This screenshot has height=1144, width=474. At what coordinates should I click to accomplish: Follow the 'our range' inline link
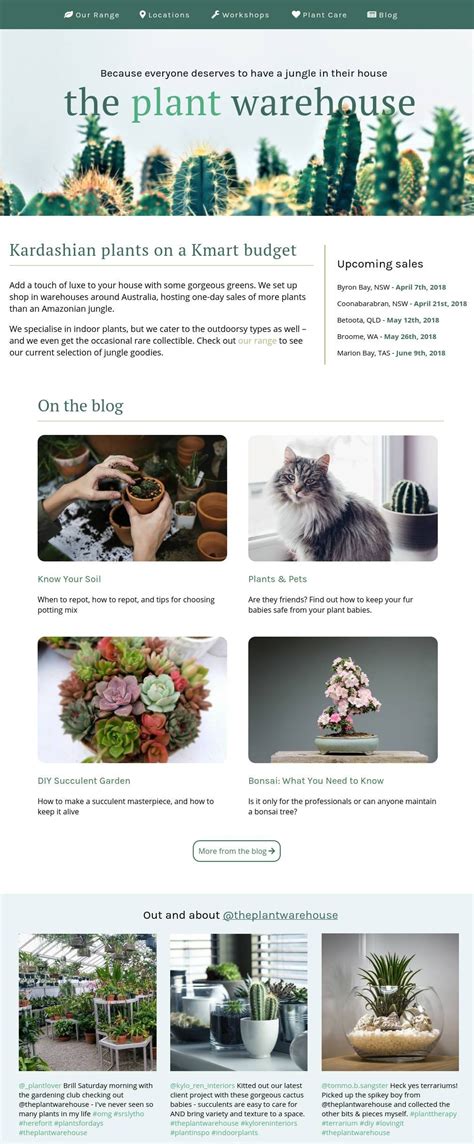tap(257, 341)
